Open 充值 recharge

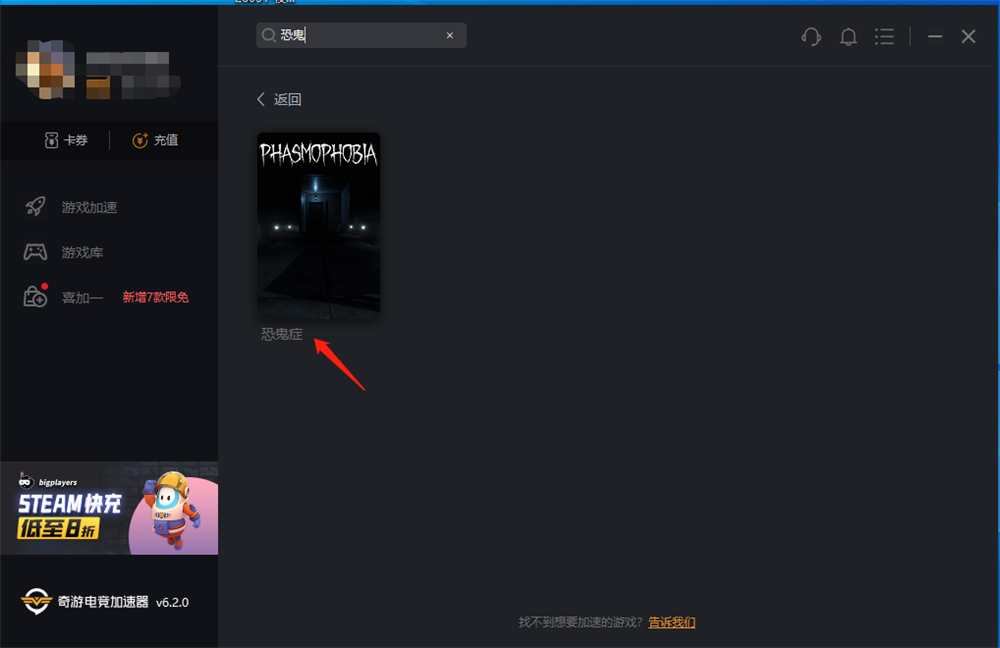point(155,140)
